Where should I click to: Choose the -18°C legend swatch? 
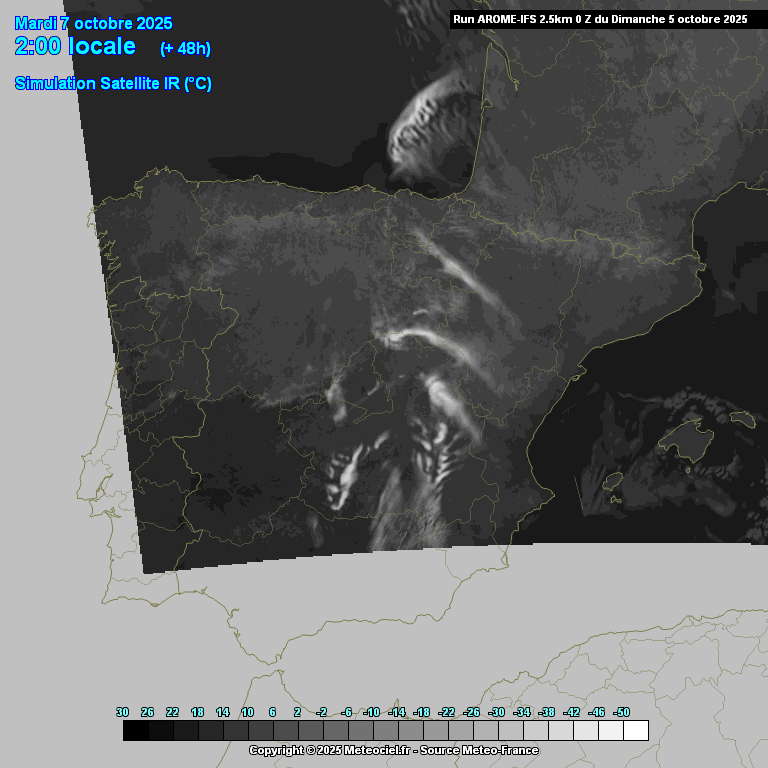pos(435,730)
